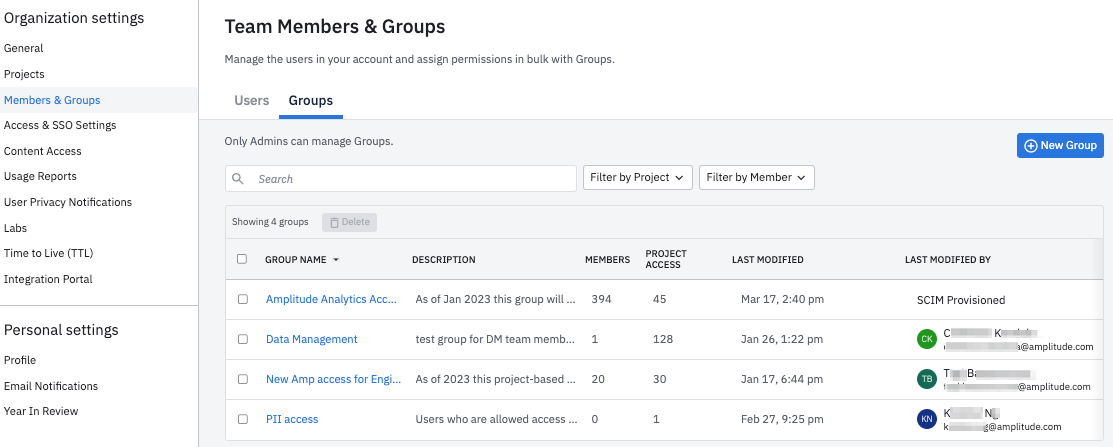Screen dimensions: 1113x447
Task: Toggle the select-all groups checkbox
Action: point(242,259)
